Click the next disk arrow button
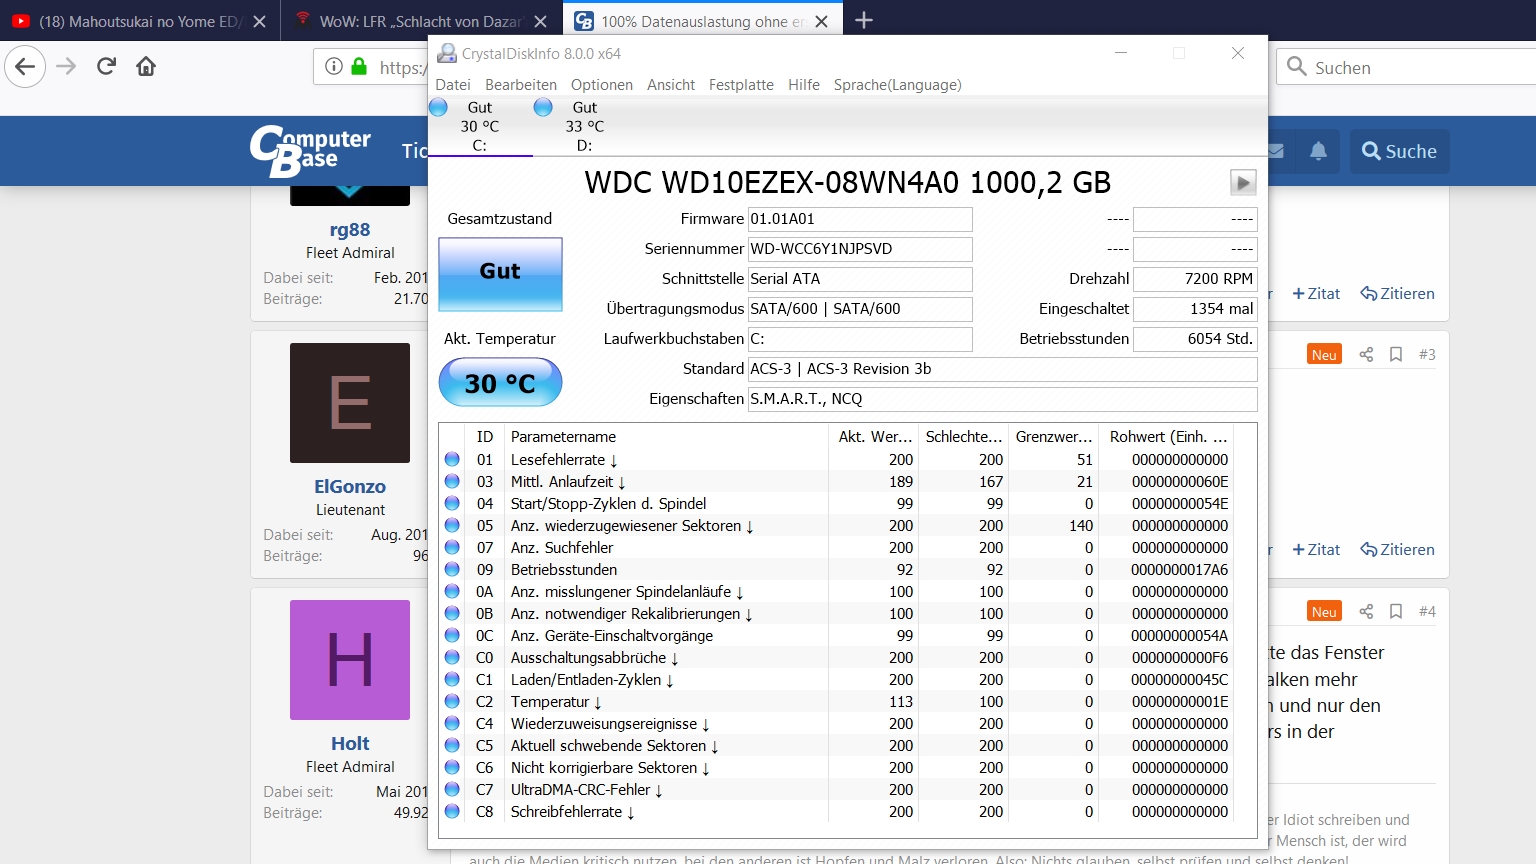 1243,182
